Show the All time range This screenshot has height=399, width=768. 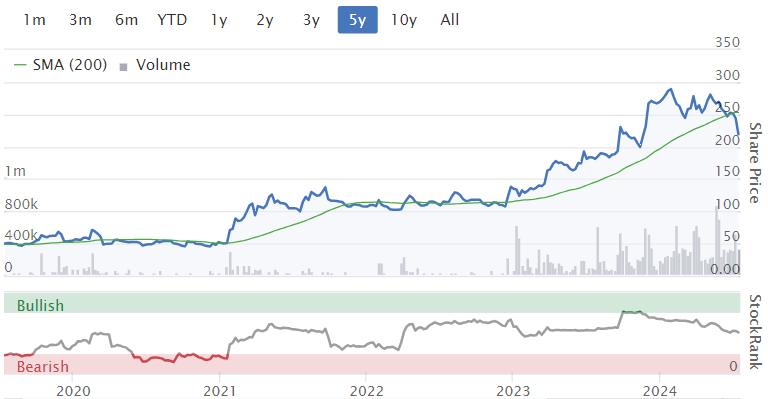[450, 20]
